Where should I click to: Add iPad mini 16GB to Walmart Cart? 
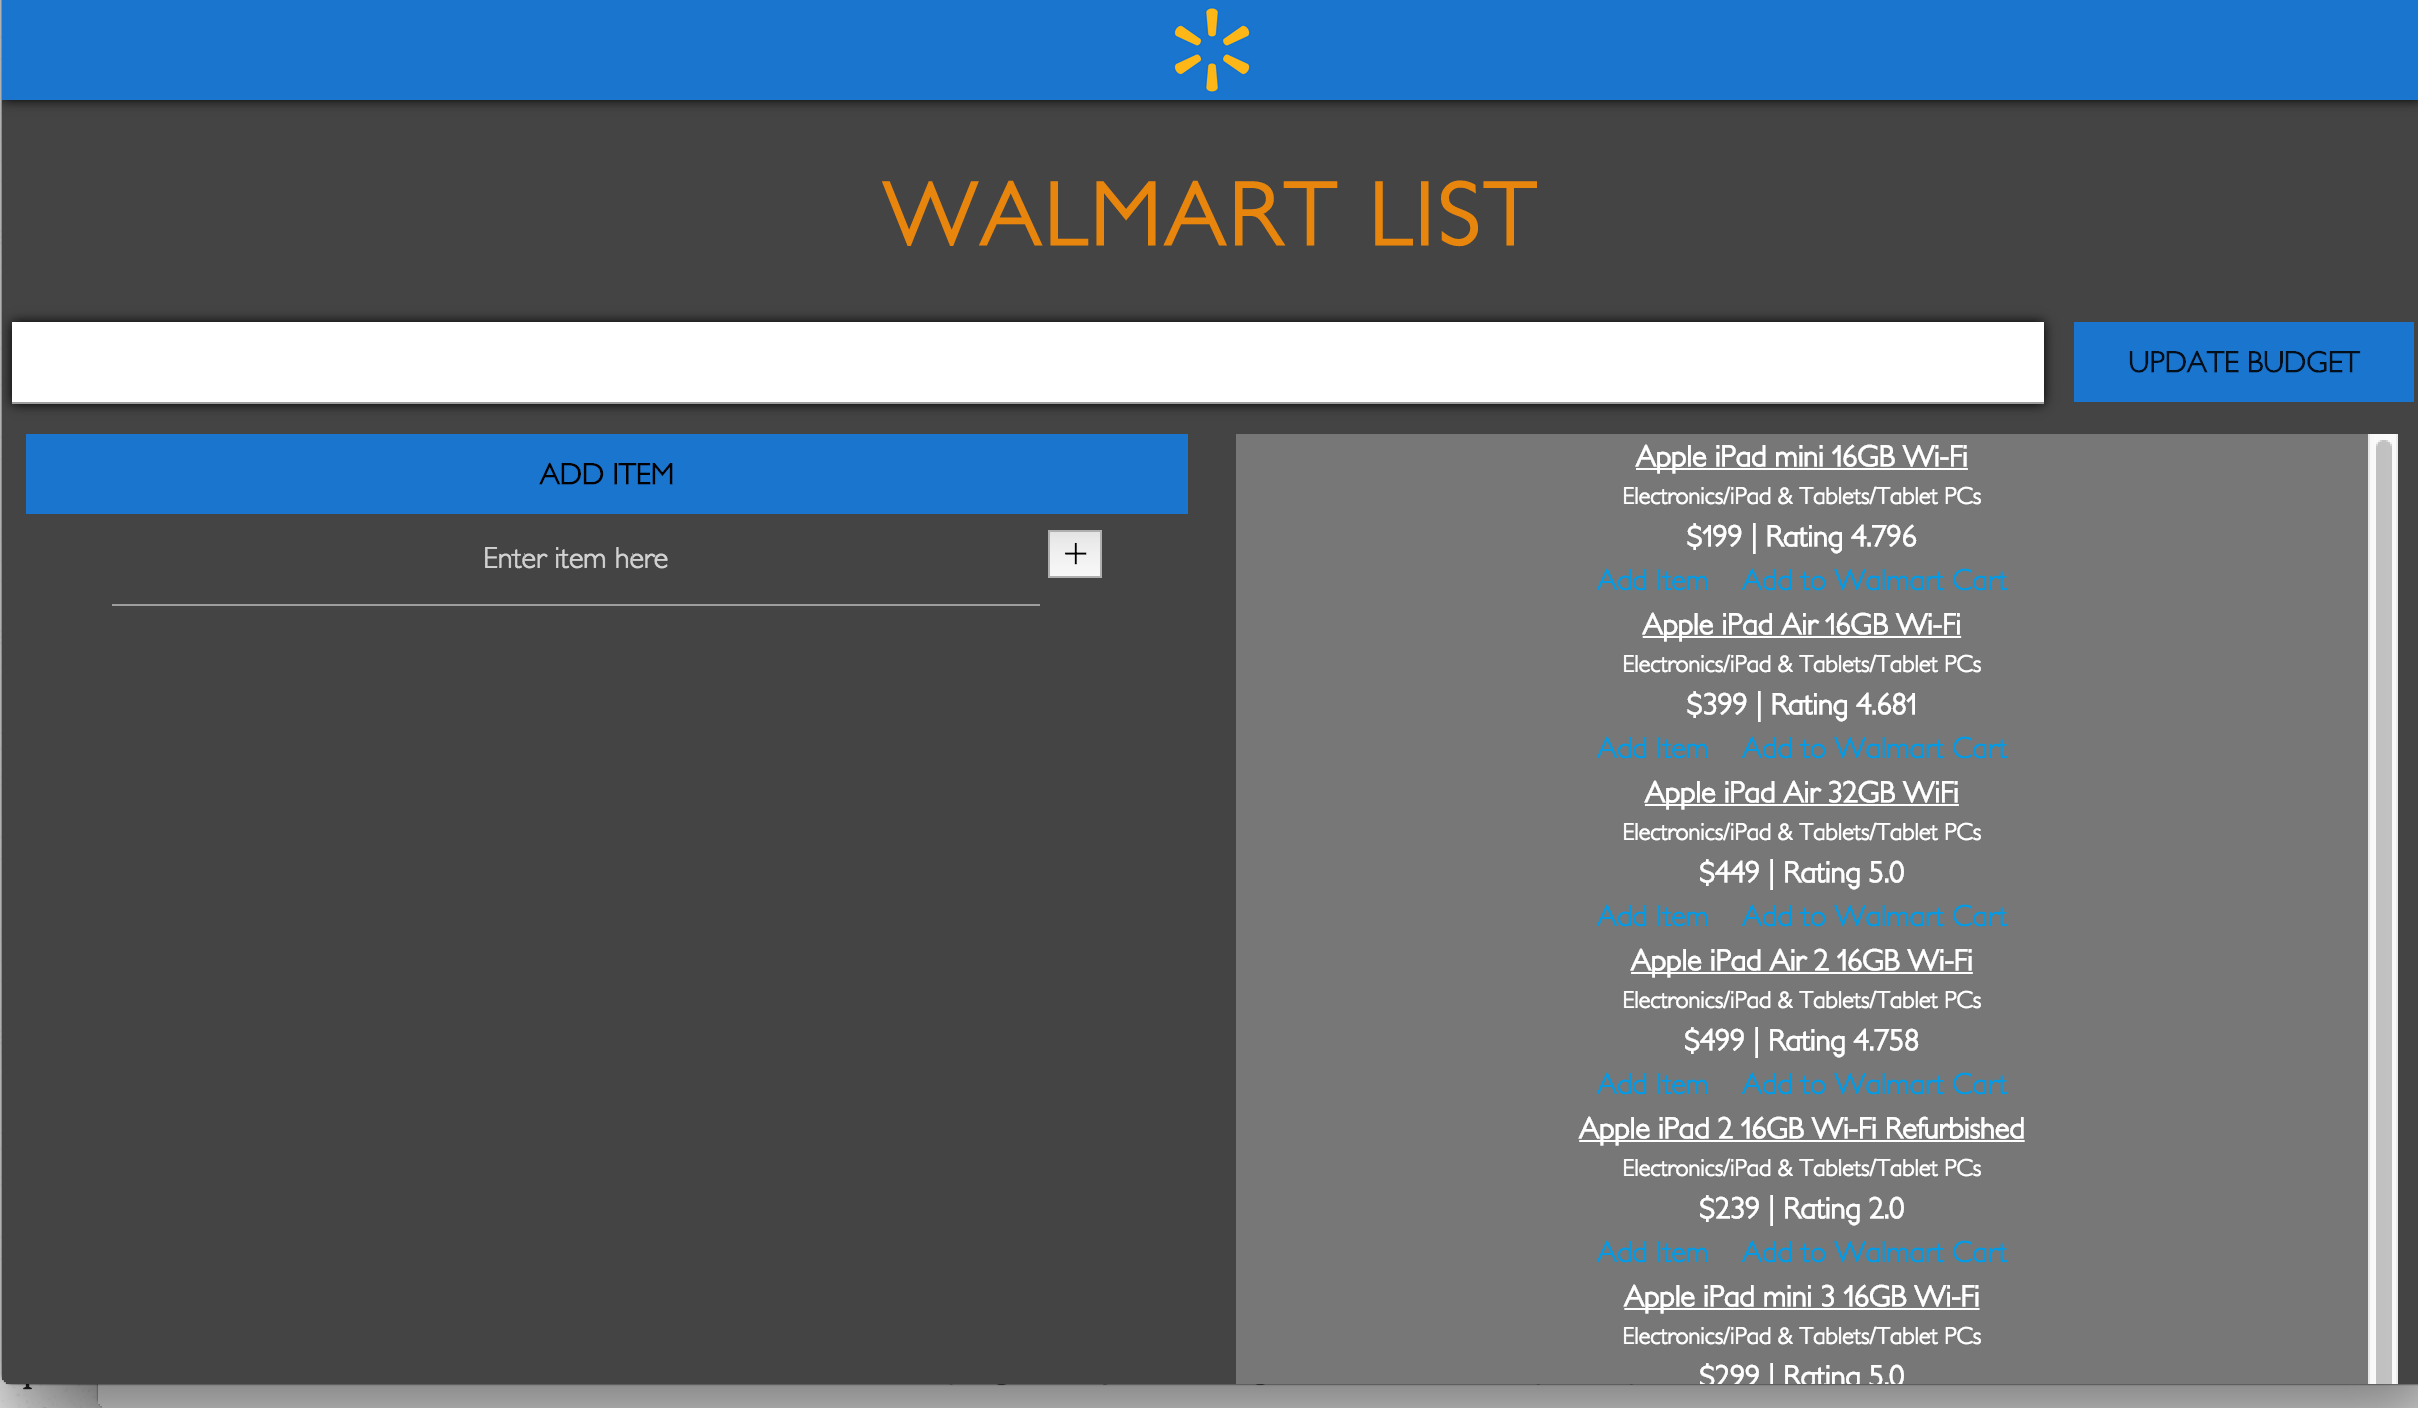click(x=1873, y=581)
